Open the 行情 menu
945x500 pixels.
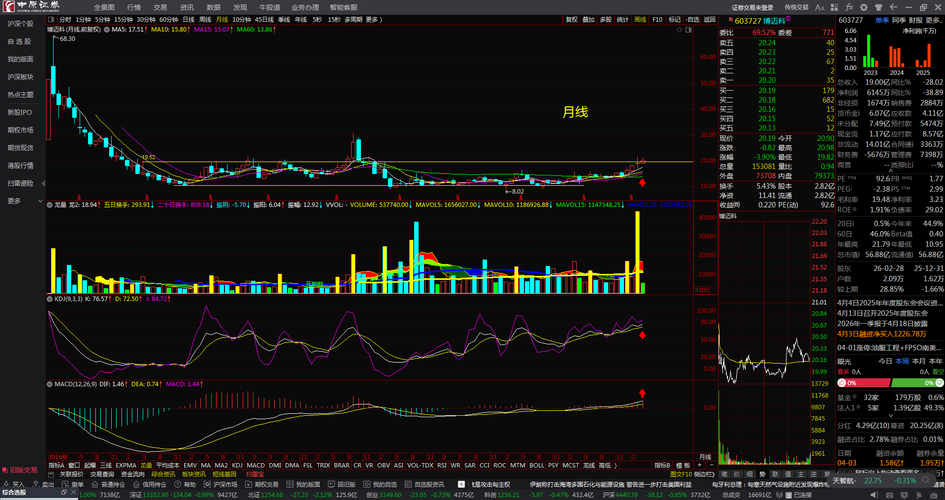pos(134,7)
